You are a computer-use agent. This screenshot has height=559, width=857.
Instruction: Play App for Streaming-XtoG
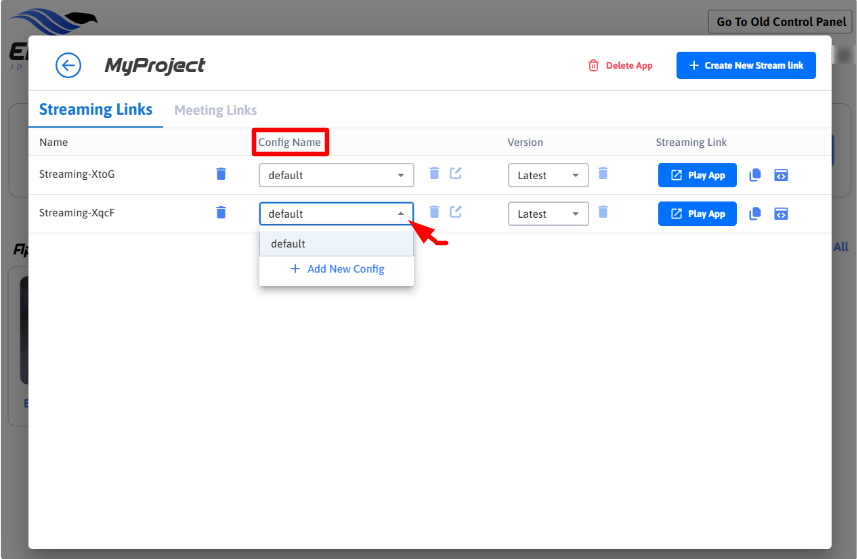point(697,175)
